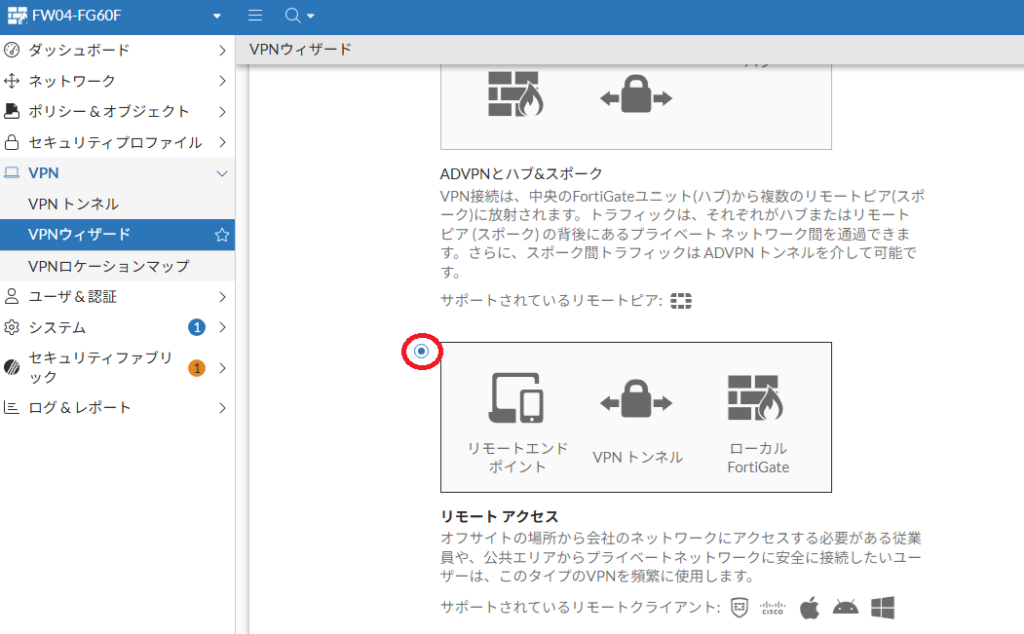Click the Apple client icon

coord(810,607)
